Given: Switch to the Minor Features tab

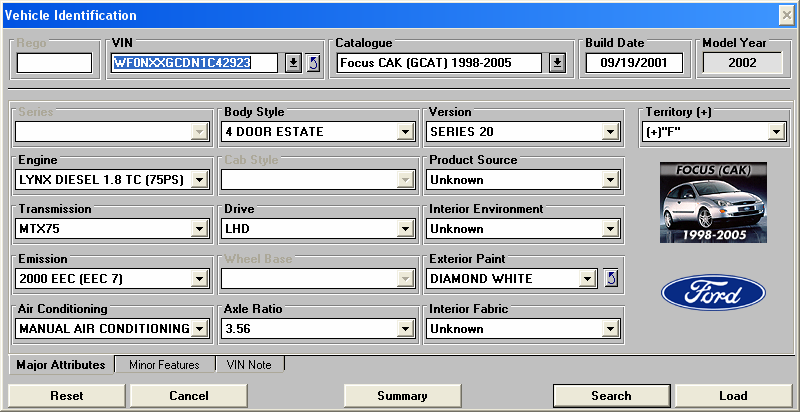Looking at the screenshot, I should coord(164,365).
